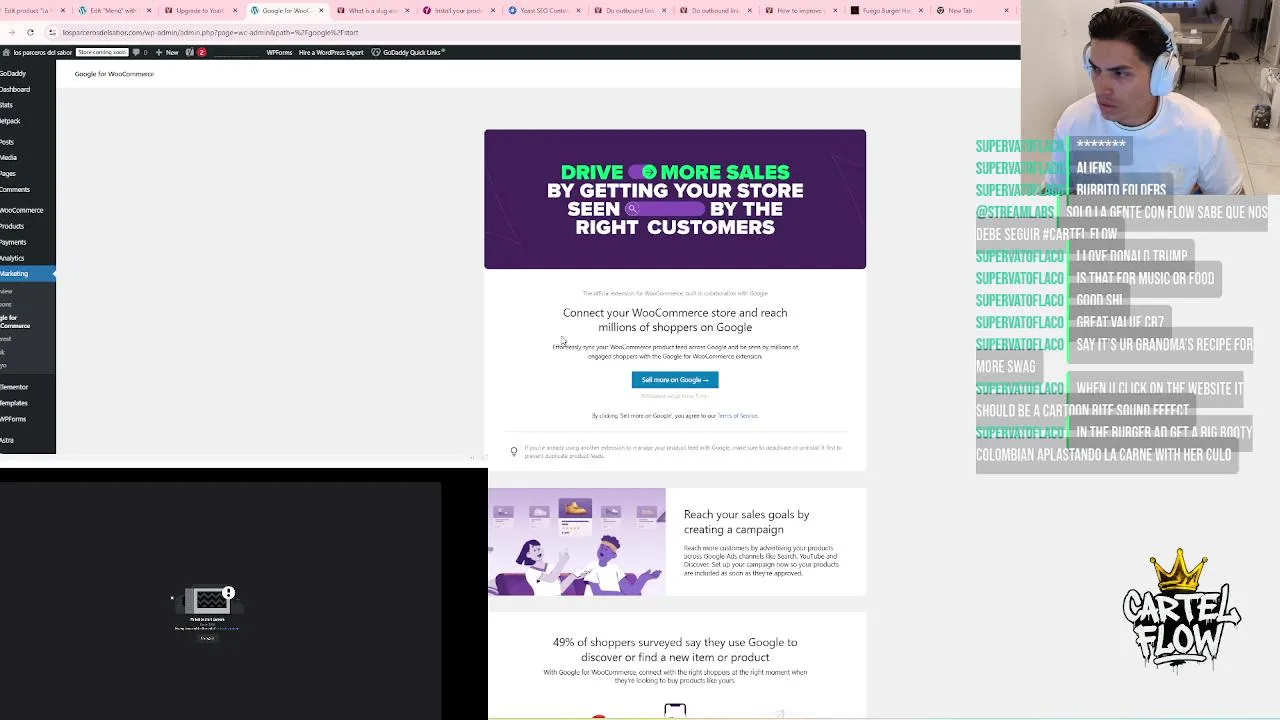This screenshot has width=1280, height=720.
Task: Open Templates in the sidebar
Action: click(27, 403)
